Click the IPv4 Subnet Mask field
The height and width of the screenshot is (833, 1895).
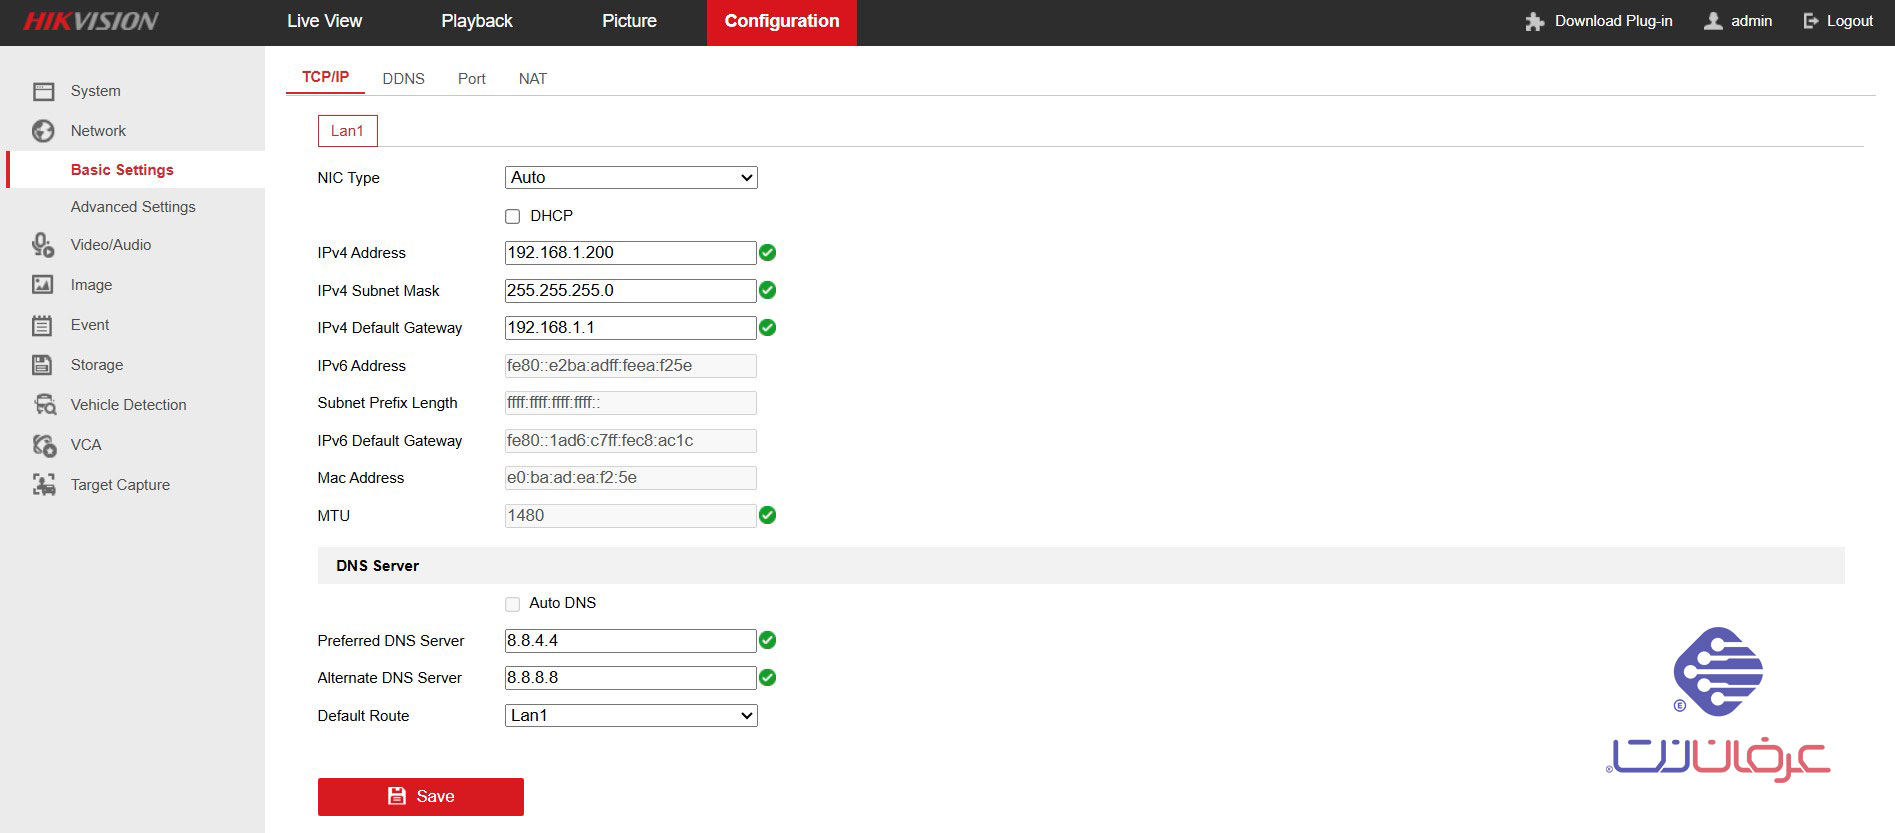(631, 291)
